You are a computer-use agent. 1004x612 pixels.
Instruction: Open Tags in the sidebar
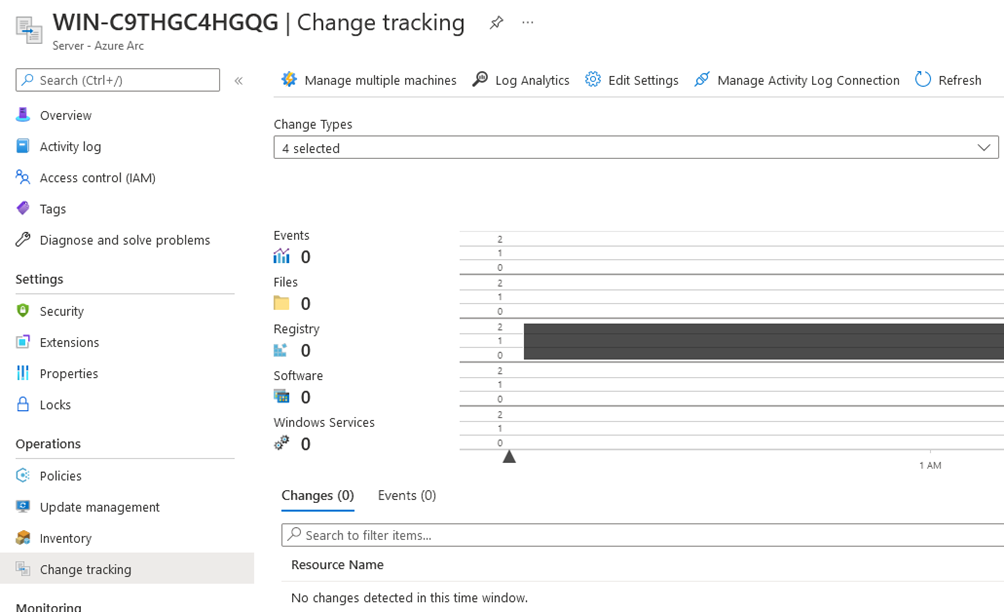coord(53,209)
